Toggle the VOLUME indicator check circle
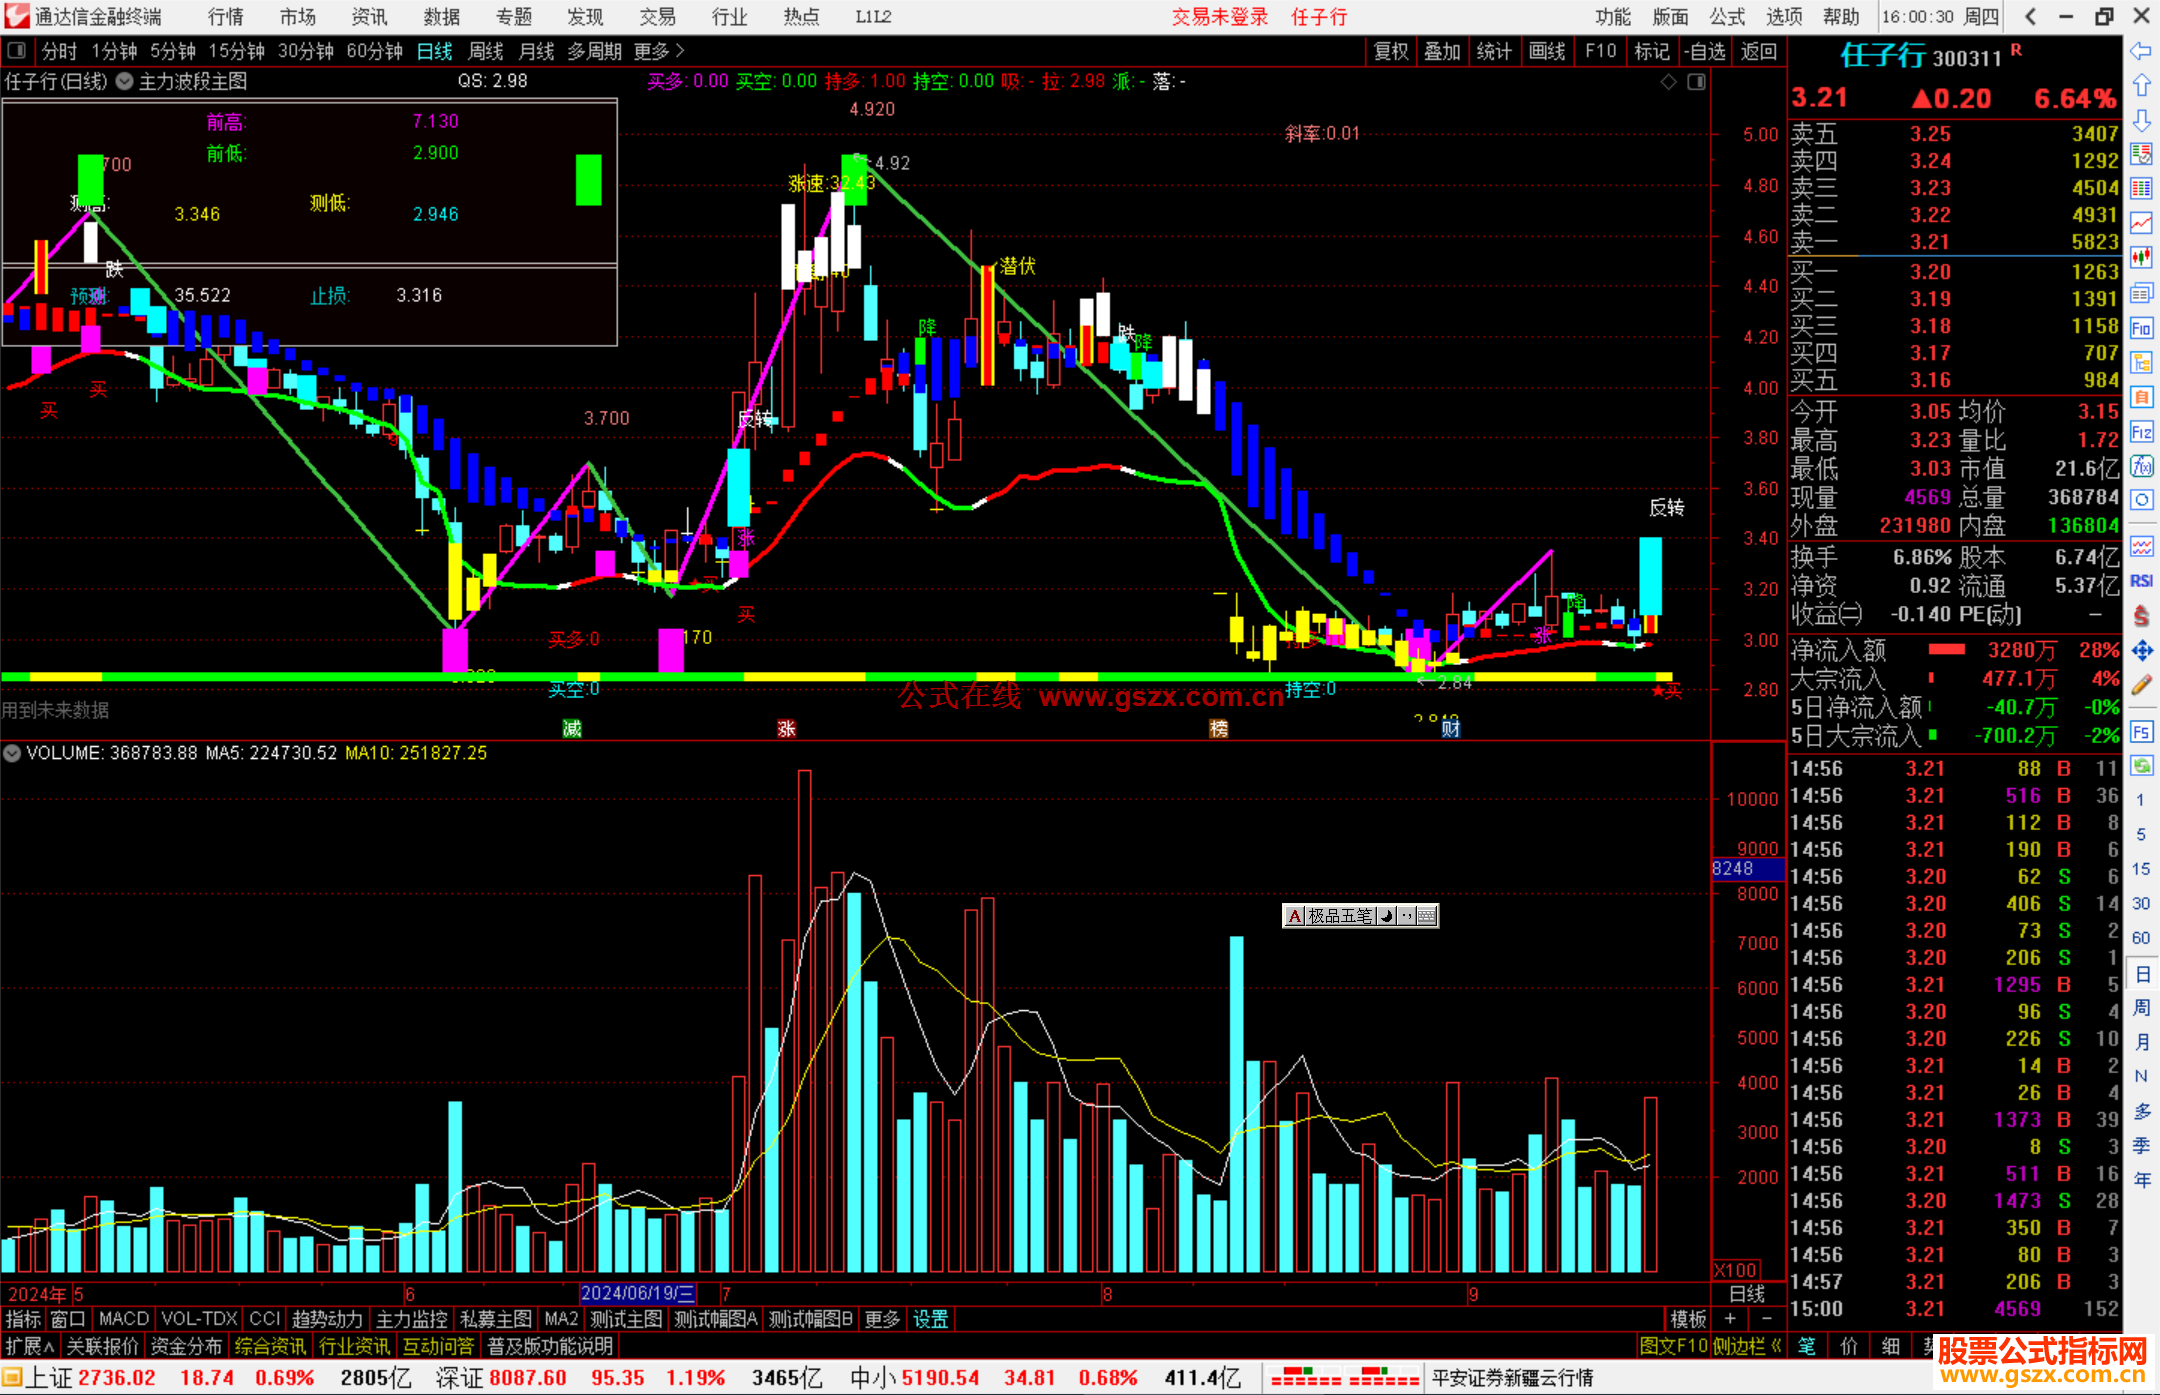The height and width of the screenshot is (1395, 2160). (12, 753)
